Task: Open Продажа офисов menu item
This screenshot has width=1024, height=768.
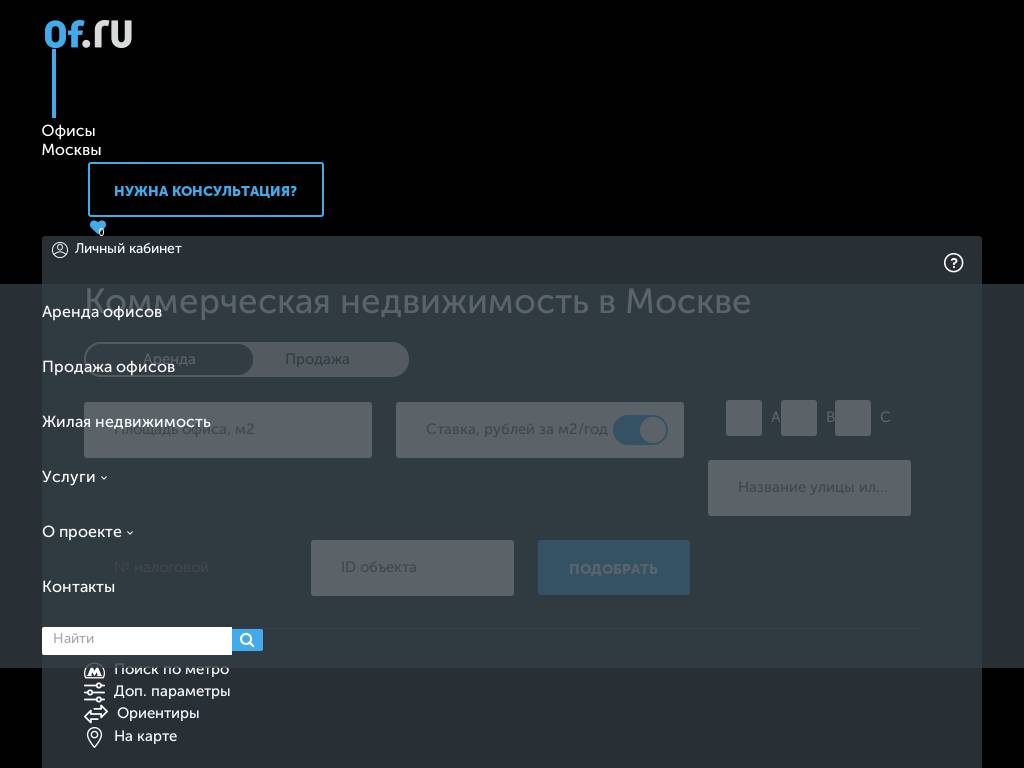Action: [108, 367]
